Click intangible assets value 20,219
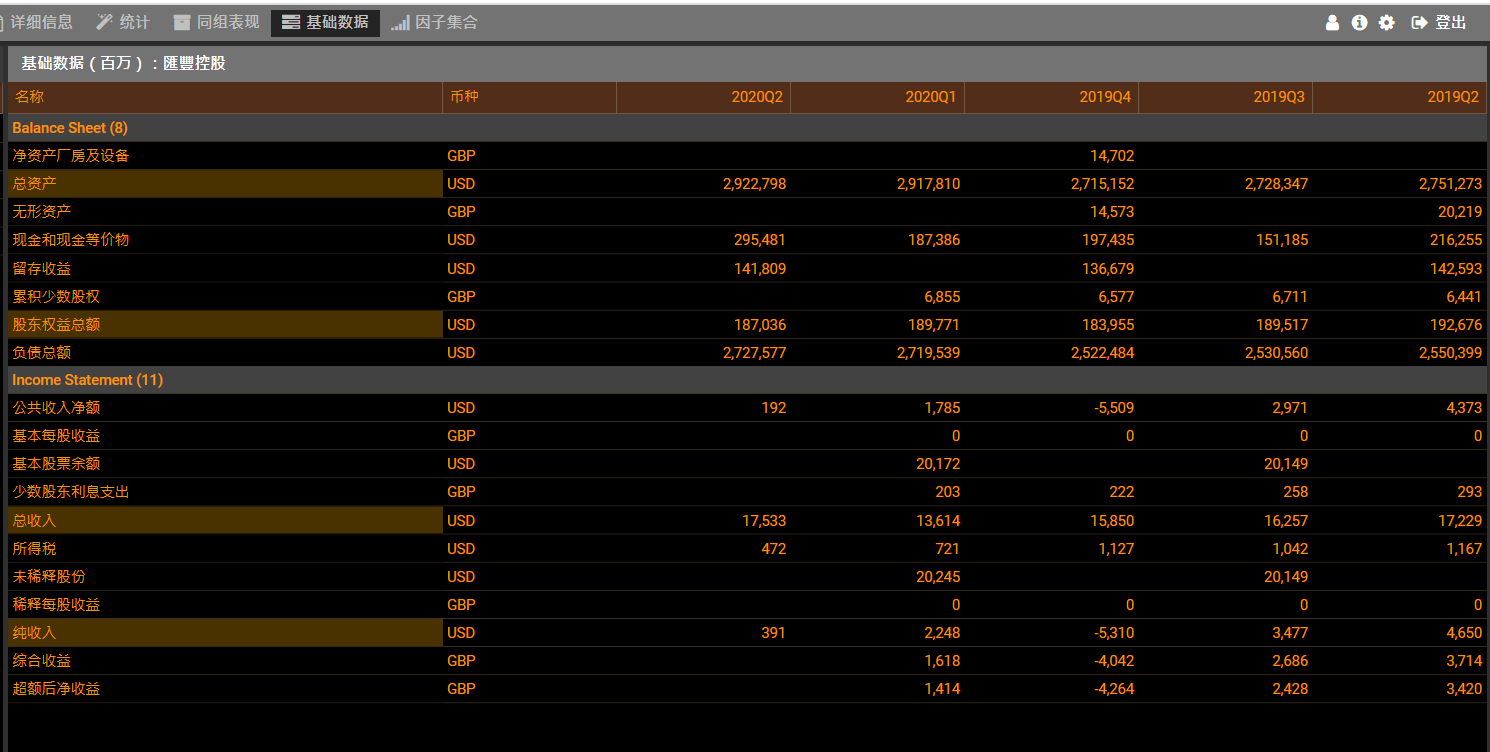The height and width of the screenshot is (752, 1490). pos(1460,212)
